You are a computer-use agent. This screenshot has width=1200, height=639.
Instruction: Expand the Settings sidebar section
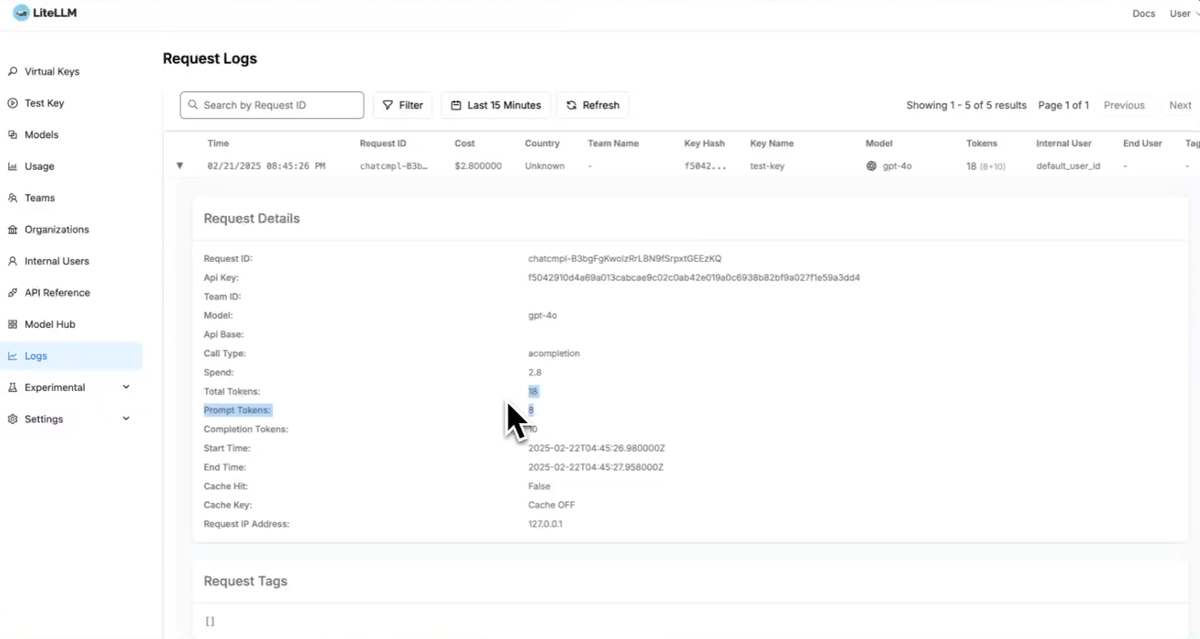[126, 419]
